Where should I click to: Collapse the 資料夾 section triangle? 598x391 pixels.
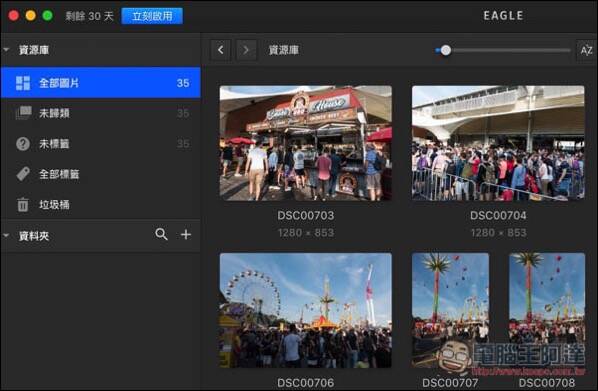(x=6, y=235)
